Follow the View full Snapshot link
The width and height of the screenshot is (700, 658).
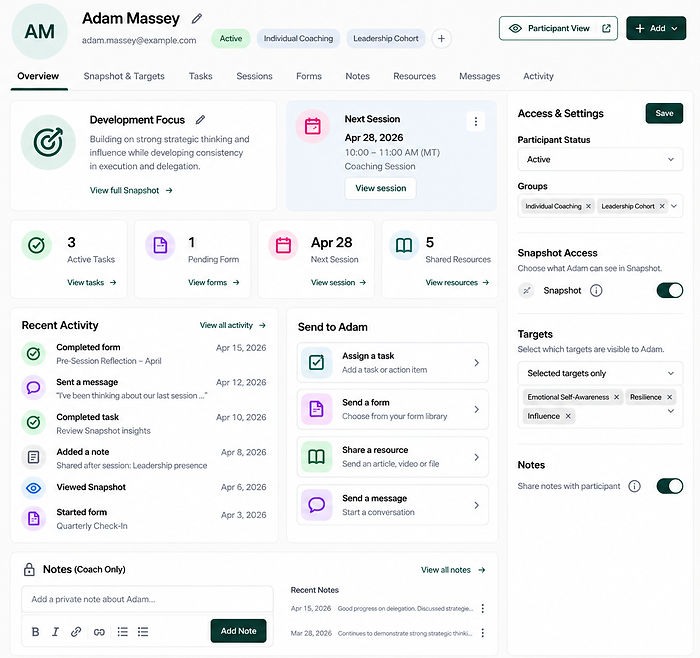point(131,191)
